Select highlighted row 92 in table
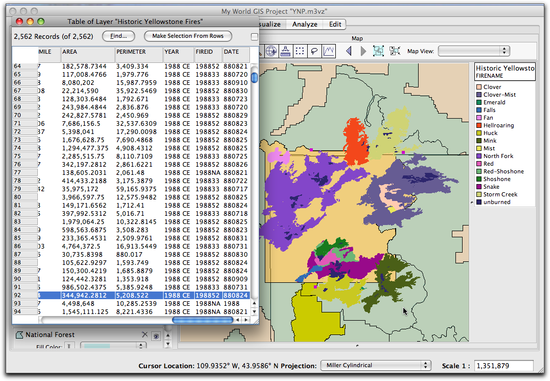550x381 pixels. pos(132,295)
